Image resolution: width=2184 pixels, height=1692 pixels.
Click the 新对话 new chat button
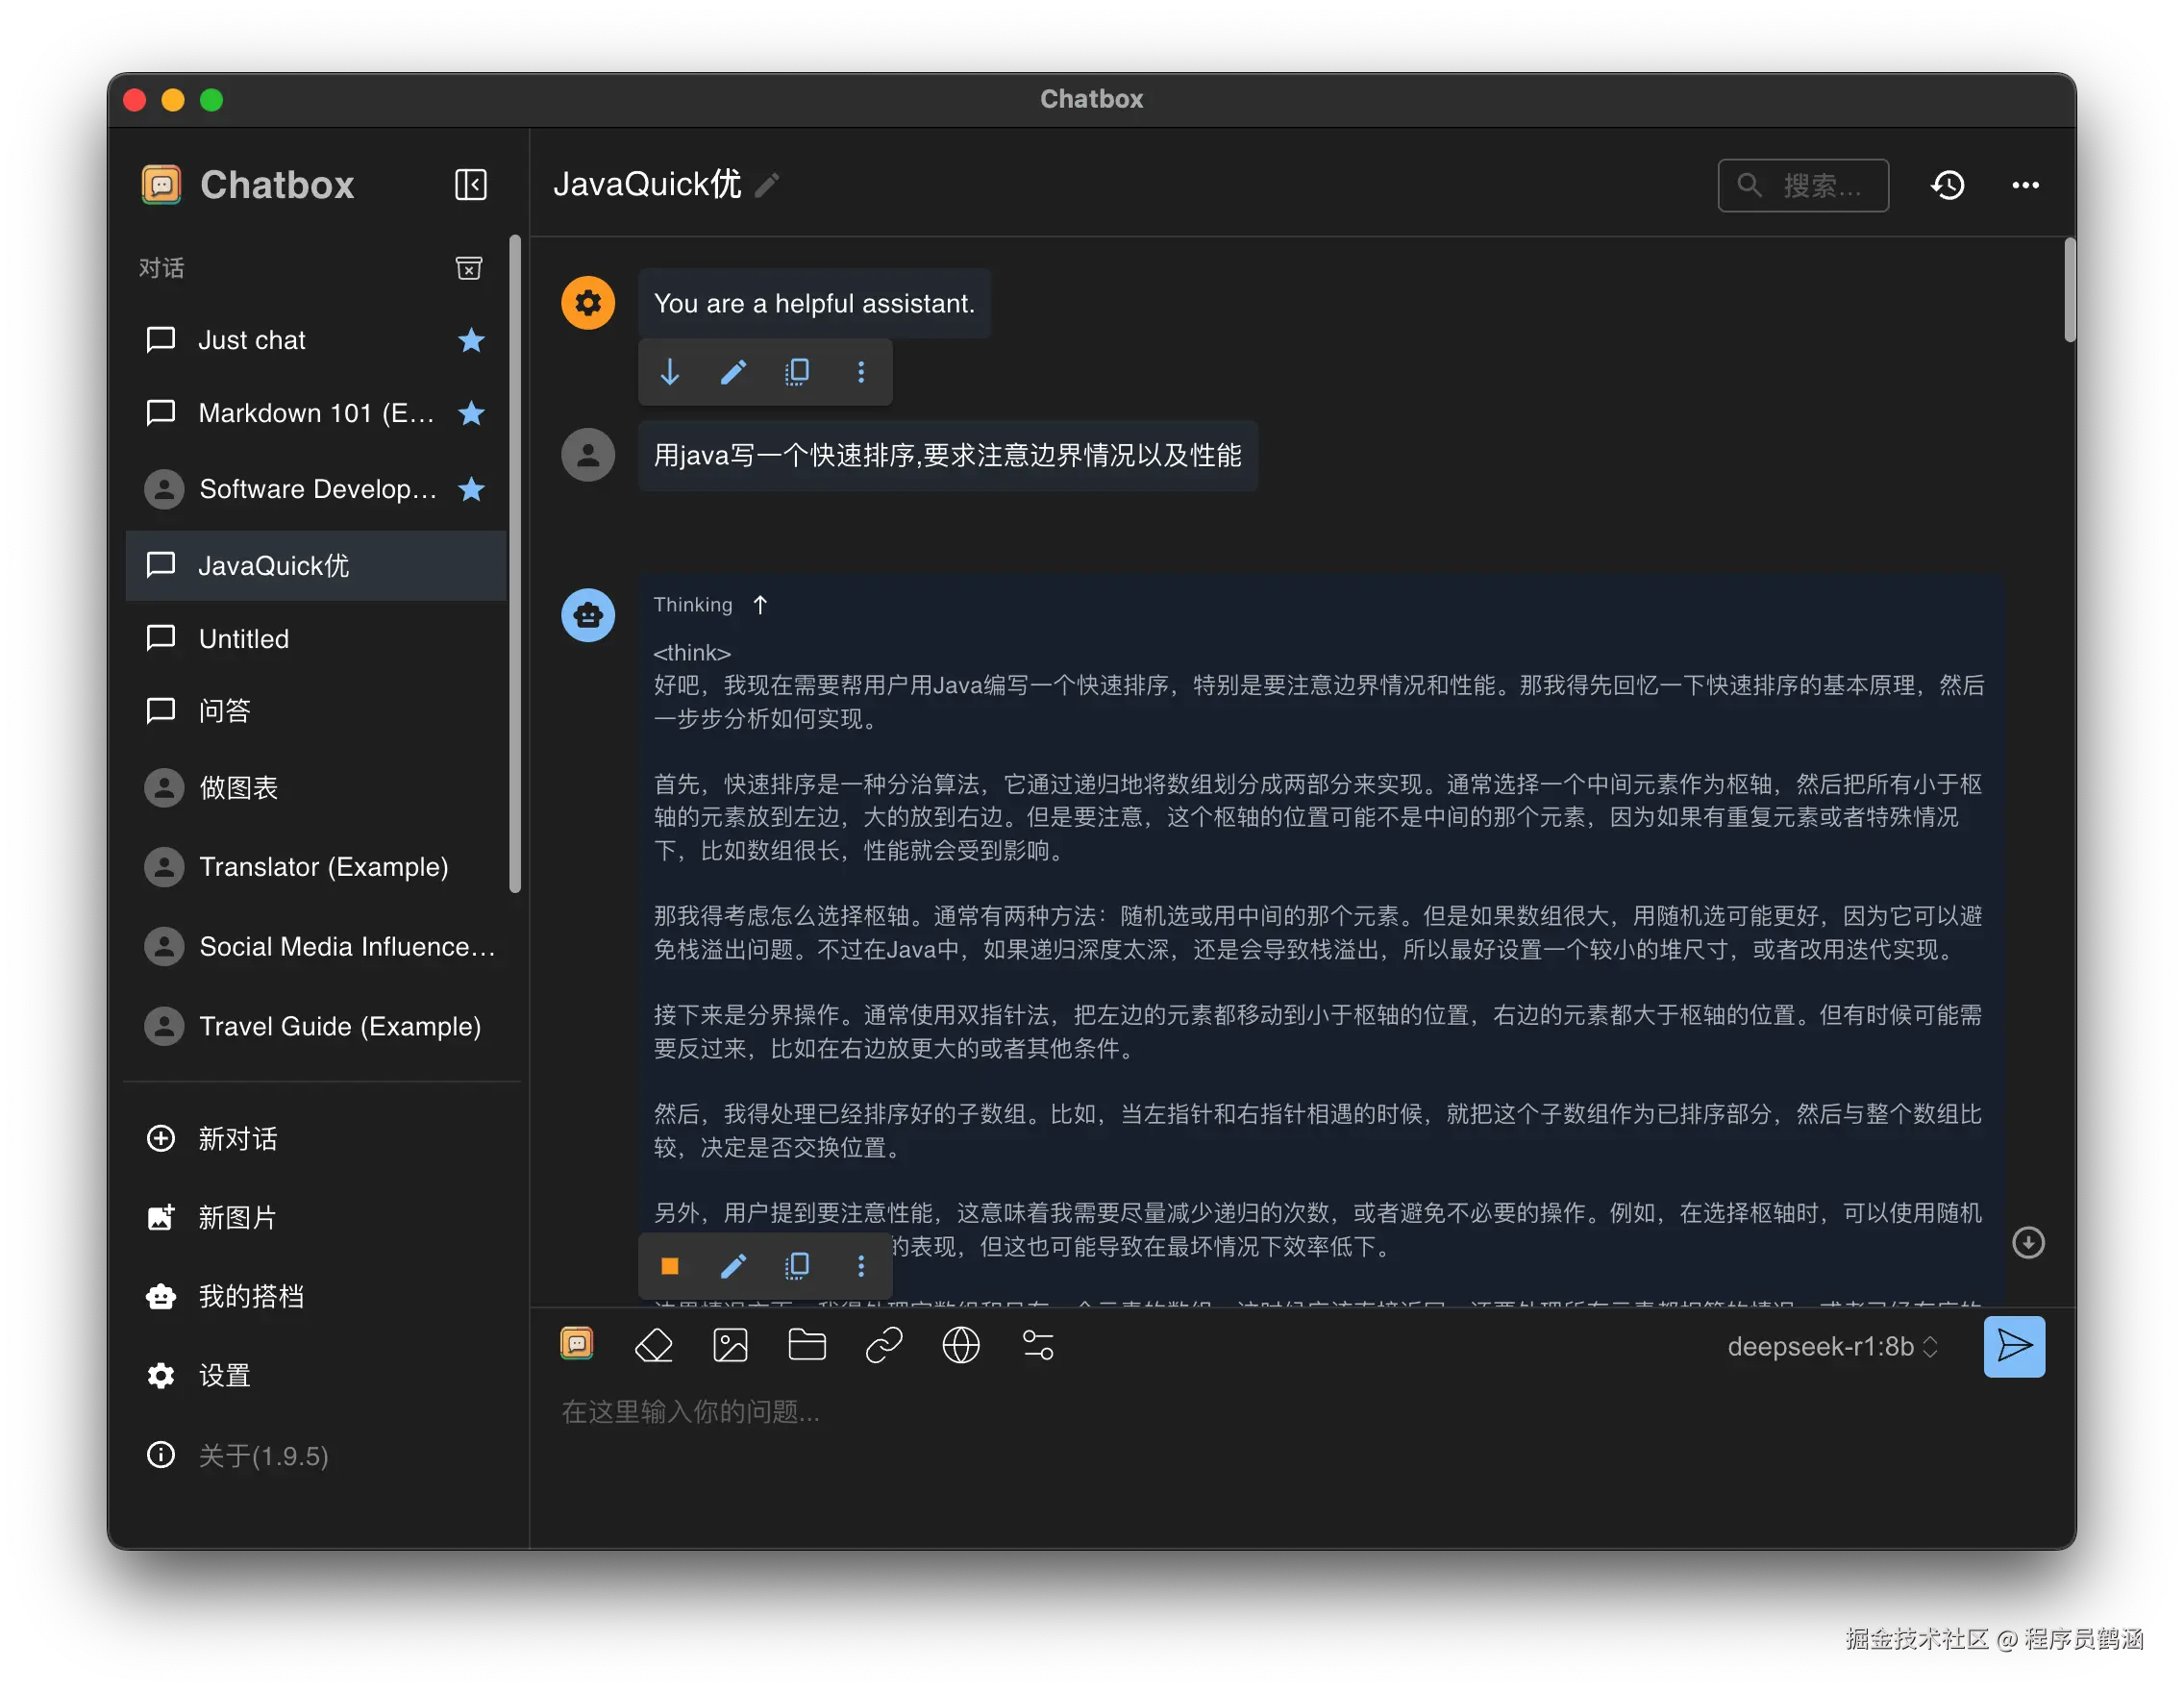237,1139
